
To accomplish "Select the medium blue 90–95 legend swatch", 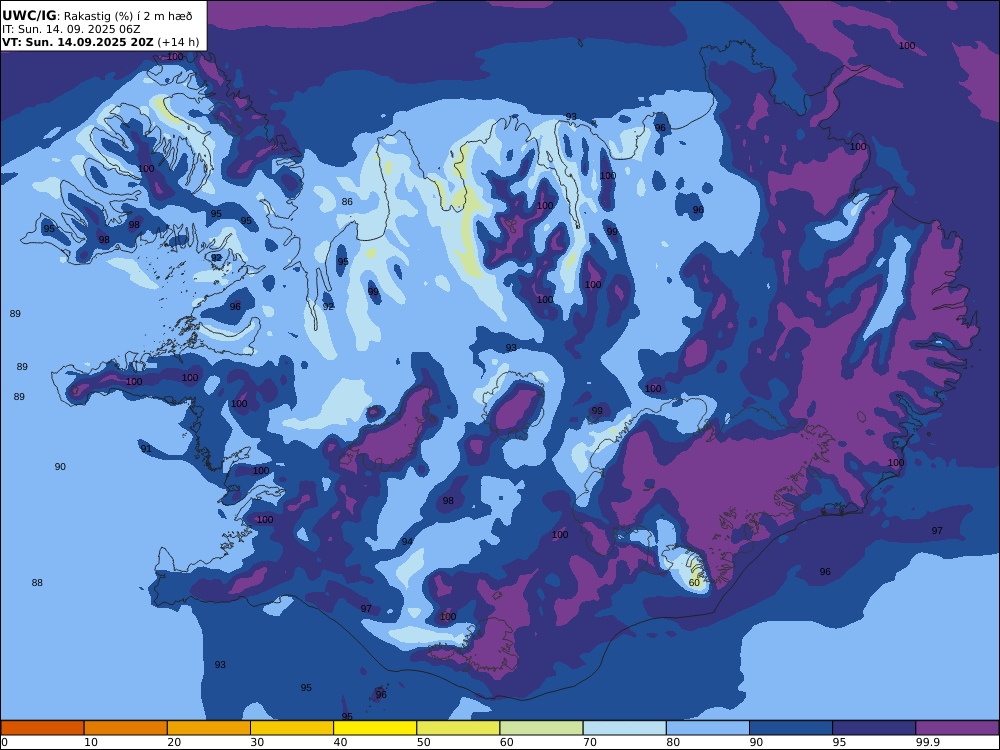I will 791,728.
